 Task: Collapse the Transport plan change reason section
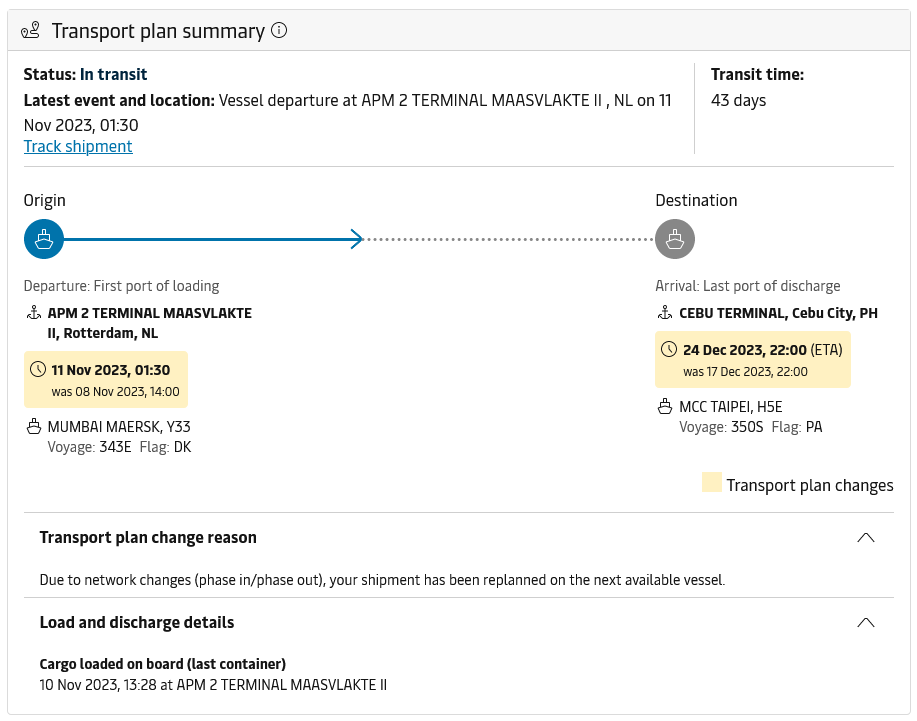(x=866, y=537)
